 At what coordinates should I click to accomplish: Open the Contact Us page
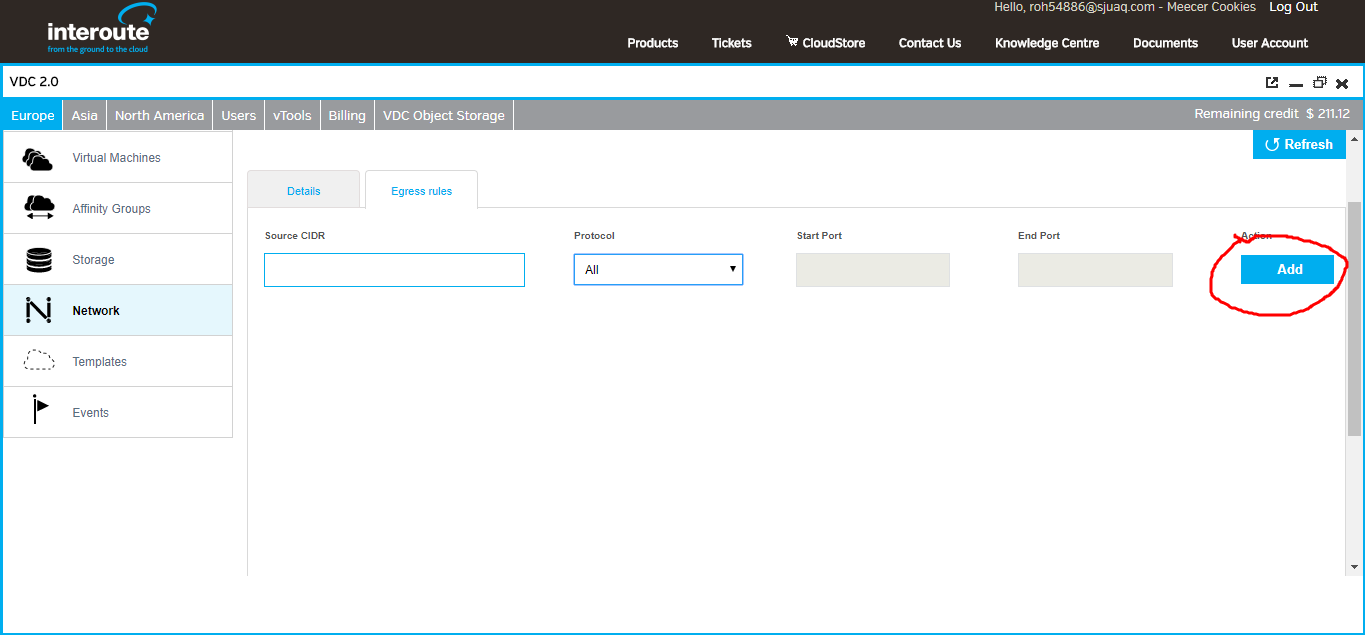930,43
